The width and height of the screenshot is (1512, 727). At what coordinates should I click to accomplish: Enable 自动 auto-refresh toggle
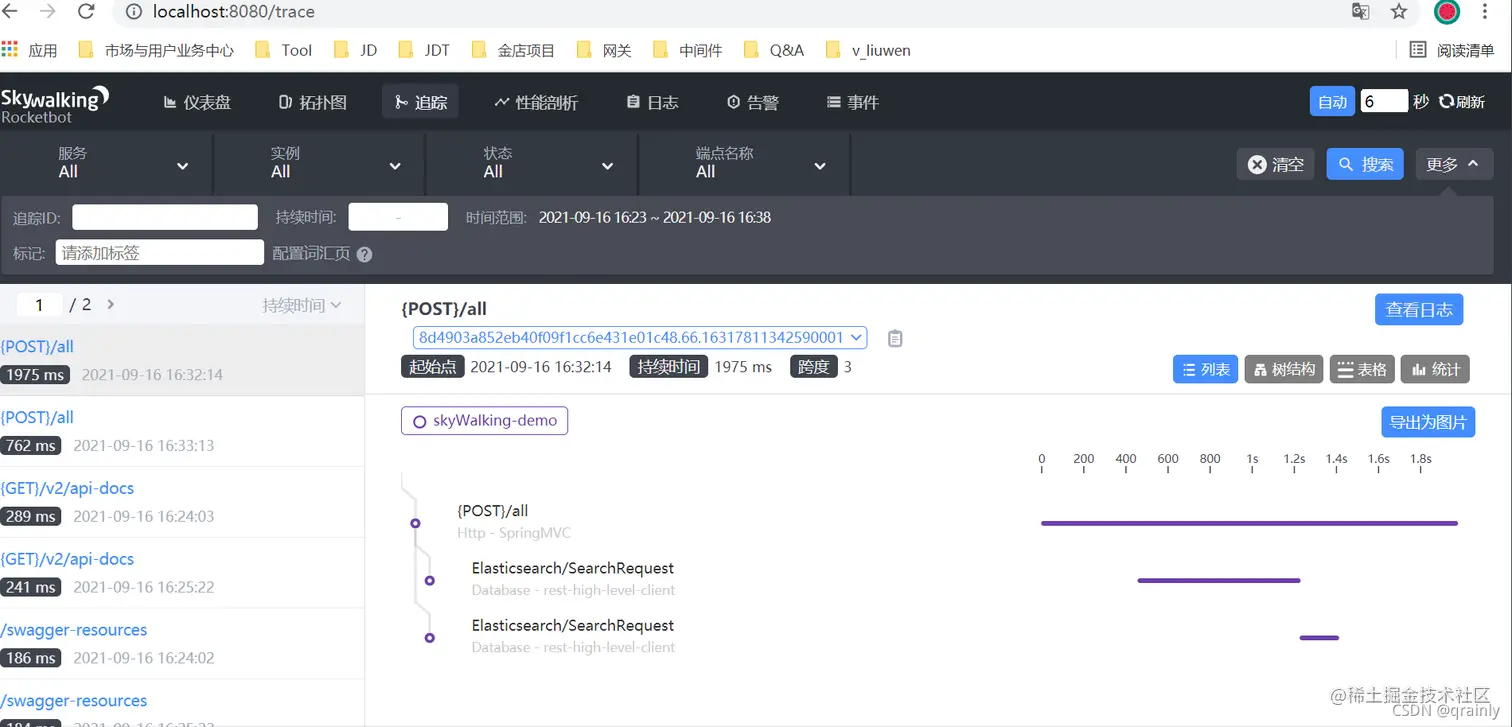pyautogui.click(x=1331, y=101)
